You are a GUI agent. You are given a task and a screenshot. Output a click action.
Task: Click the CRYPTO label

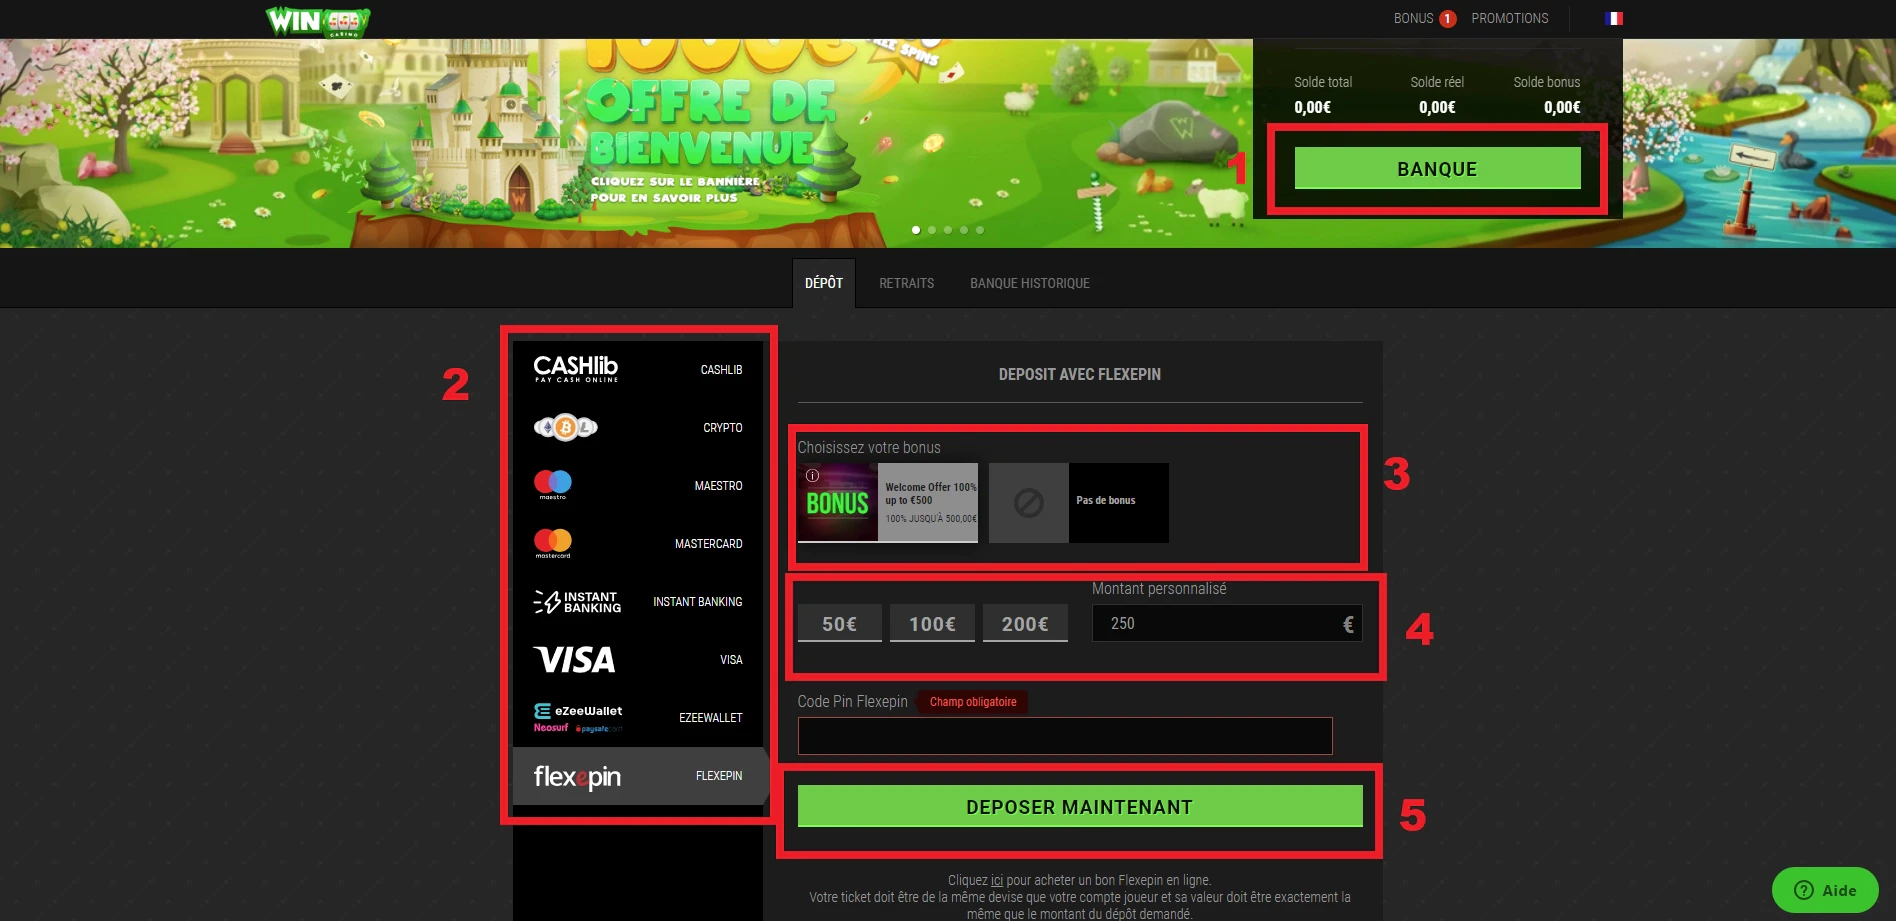click(722, 428)
